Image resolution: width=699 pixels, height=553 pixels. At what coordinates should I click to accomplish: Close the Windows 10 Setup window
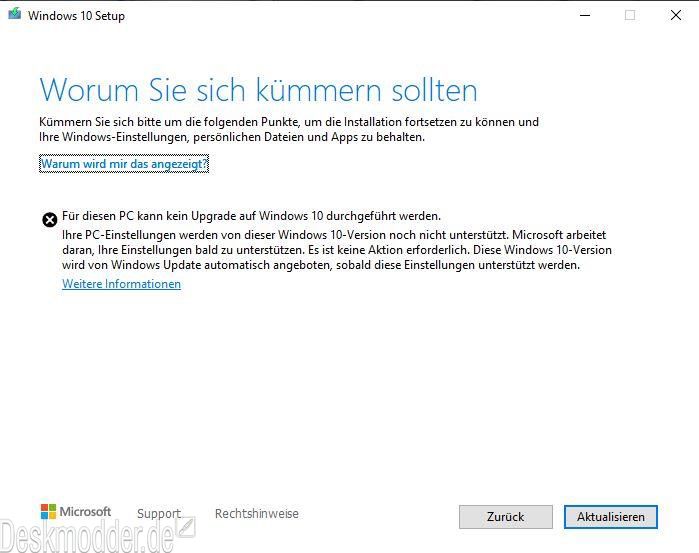pos(676,15)
